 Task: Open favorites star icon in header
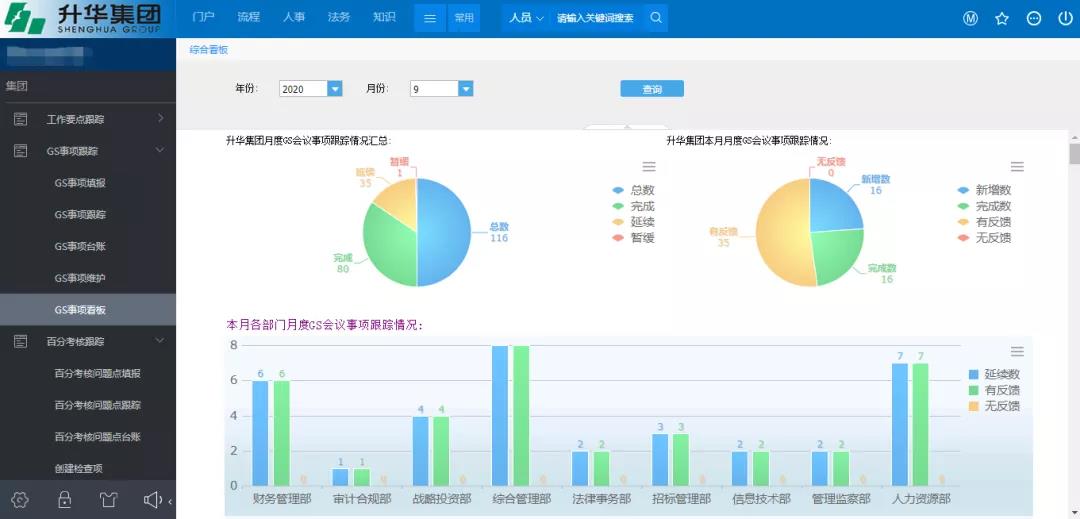pyautogui.click(x=1002, y=18)
